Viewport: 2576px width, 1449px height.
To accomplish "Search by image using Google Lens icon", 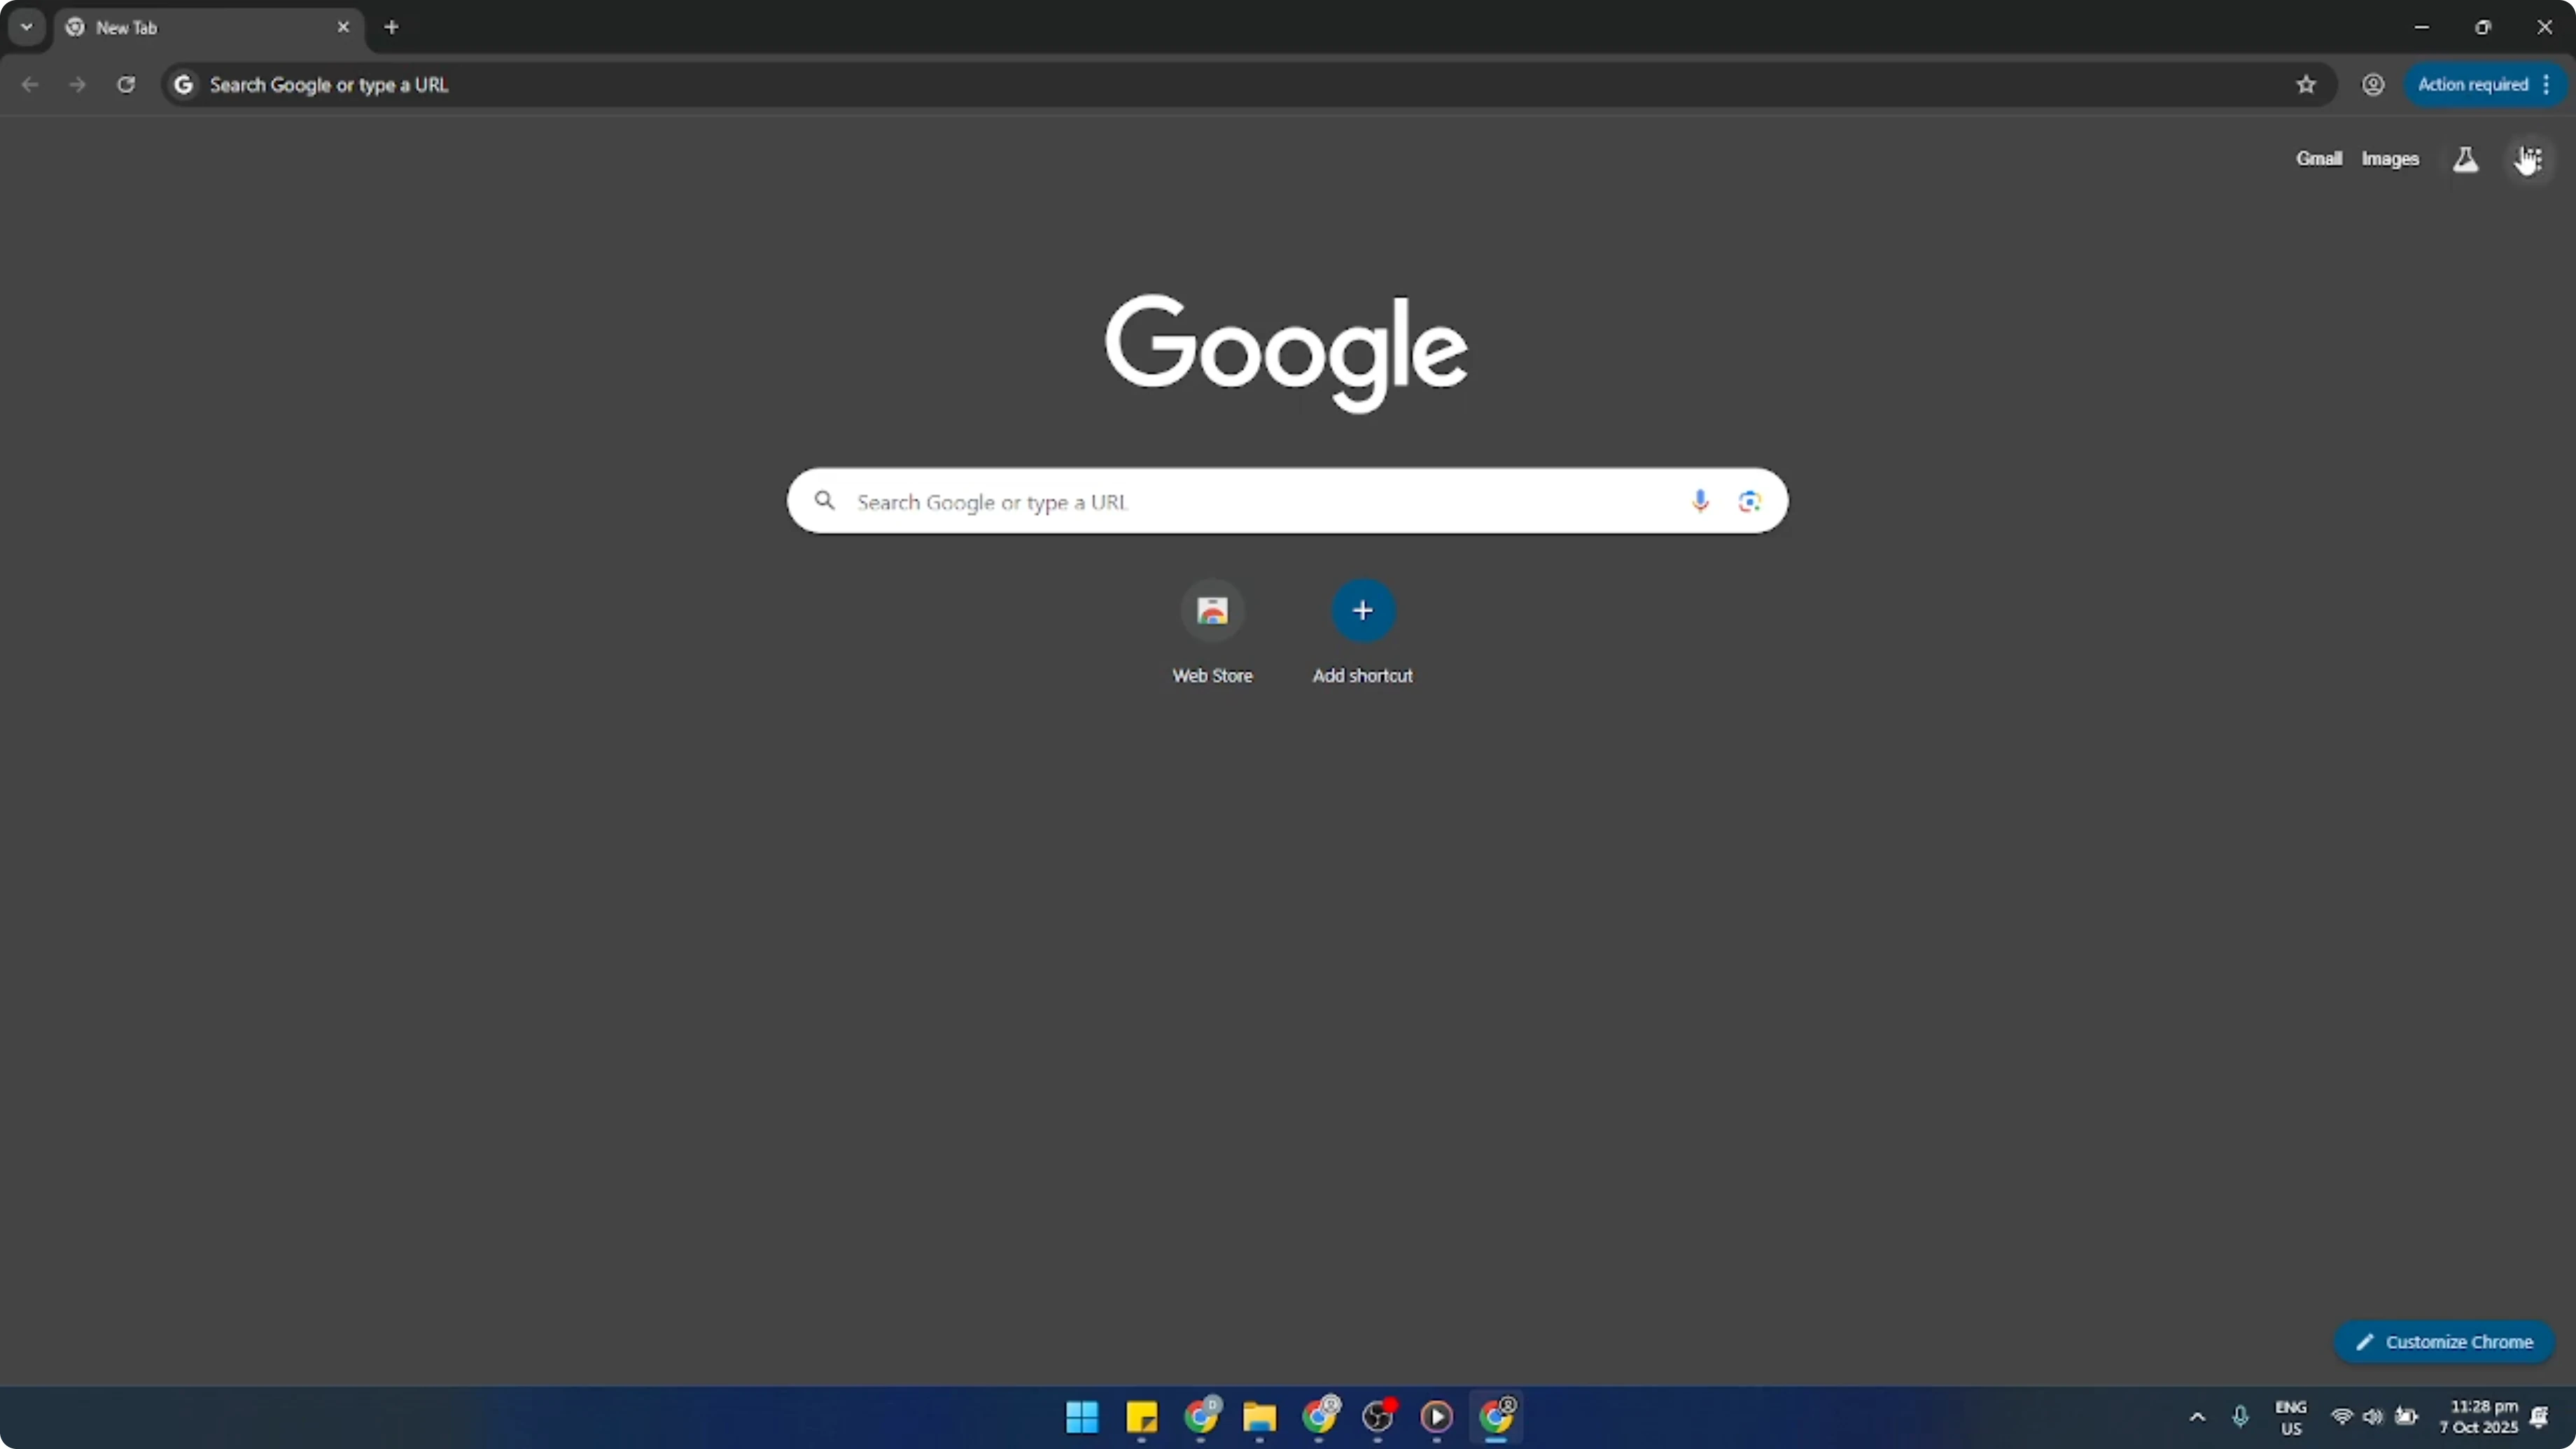I will [1749, 501].
